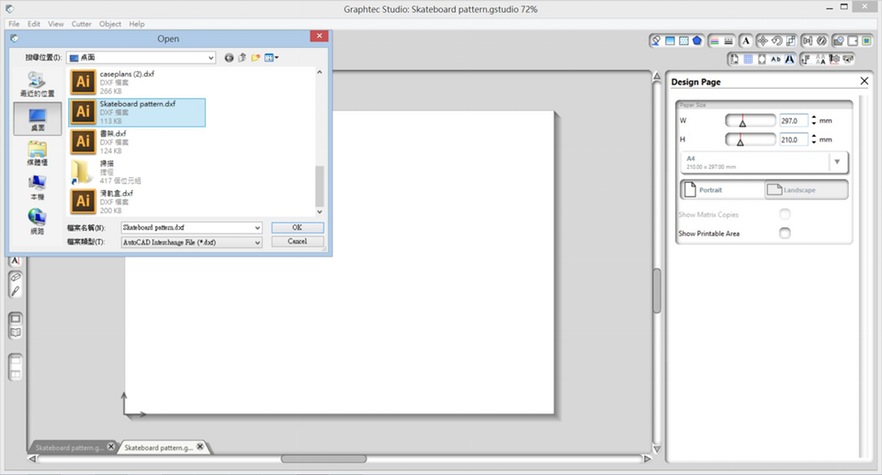This screenshot has height=475, width=882.
Task: Open the Text Style panel (A icon)
Action: (x=745, y=41)
